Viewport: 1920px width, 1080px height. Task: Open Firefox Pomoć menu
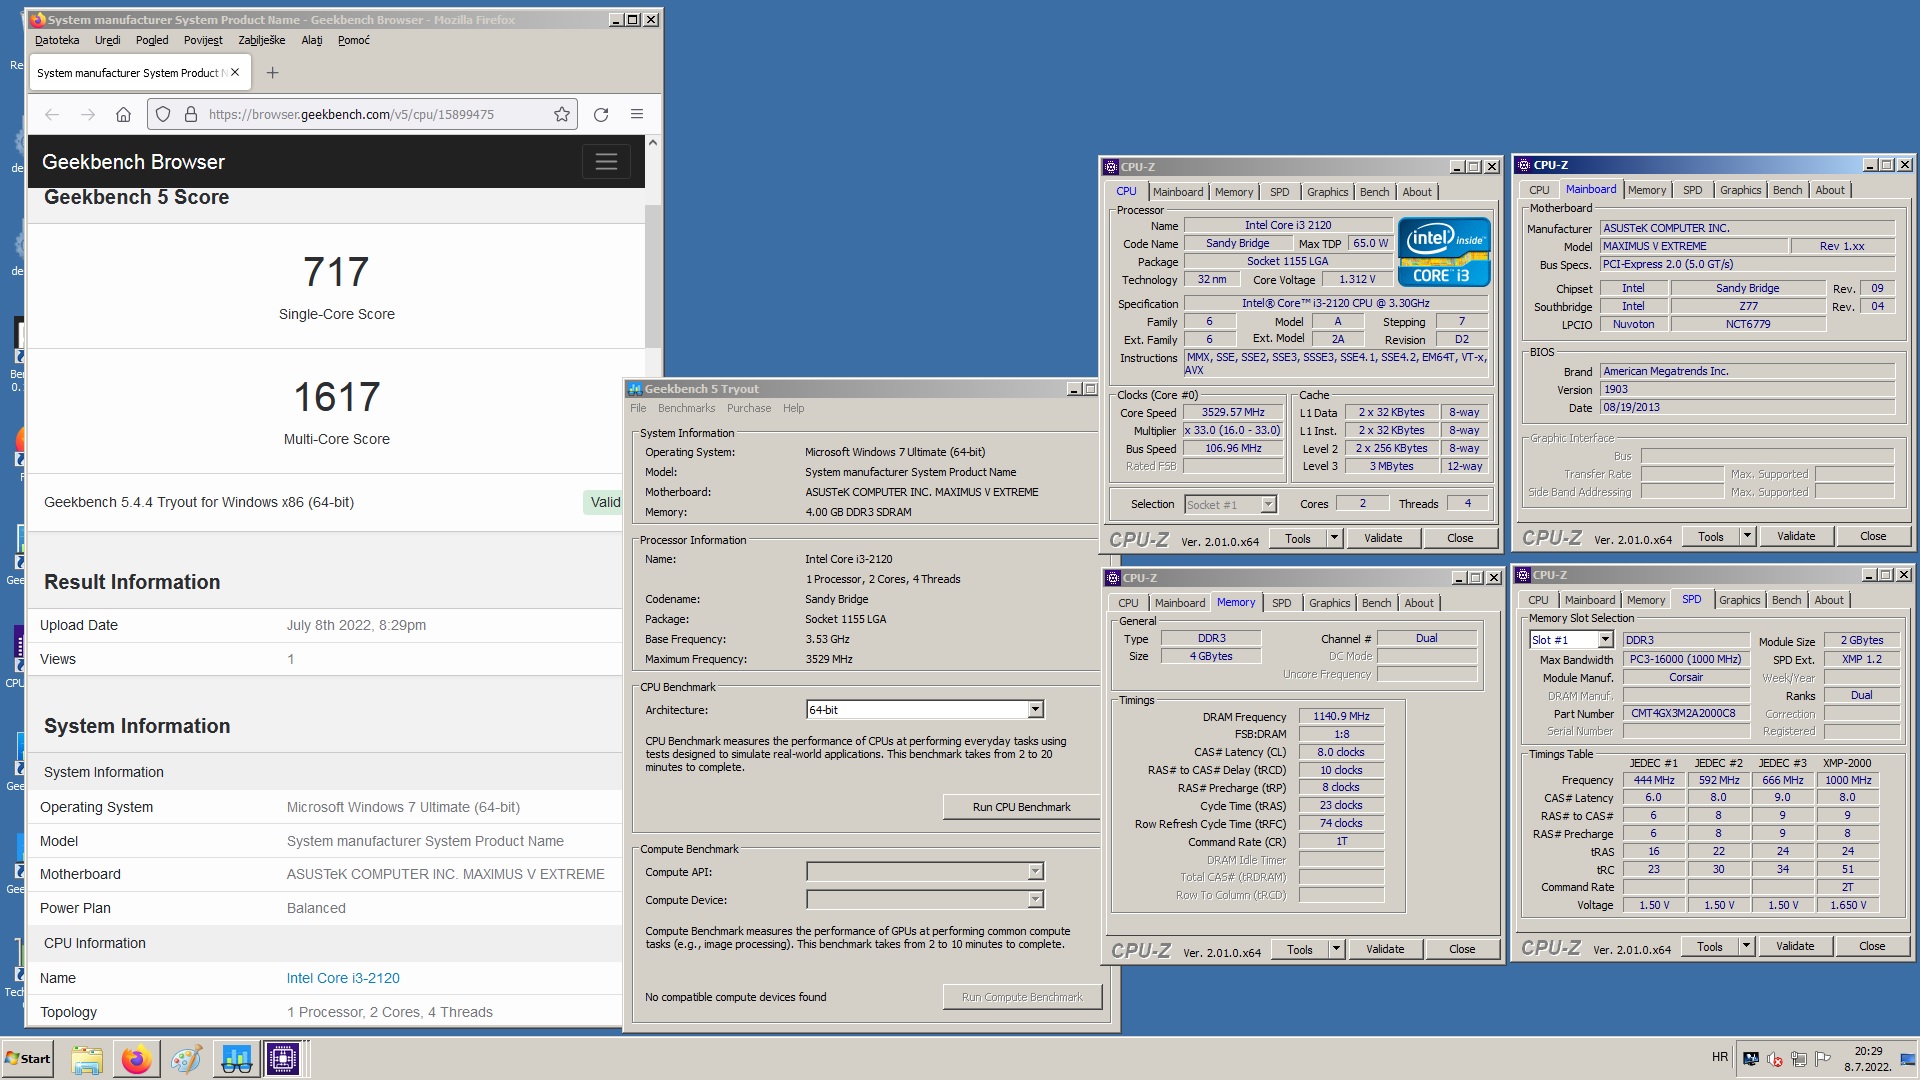tap(353, 40)
